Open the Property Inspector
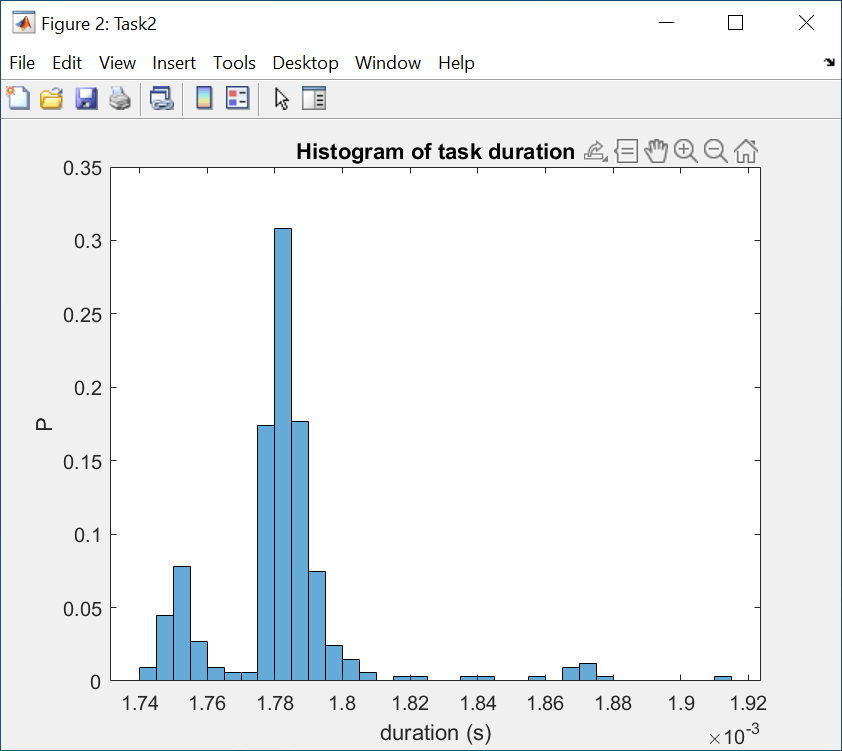Image resolution: width=842 pixels, height=751 pixels. (315, 98)
